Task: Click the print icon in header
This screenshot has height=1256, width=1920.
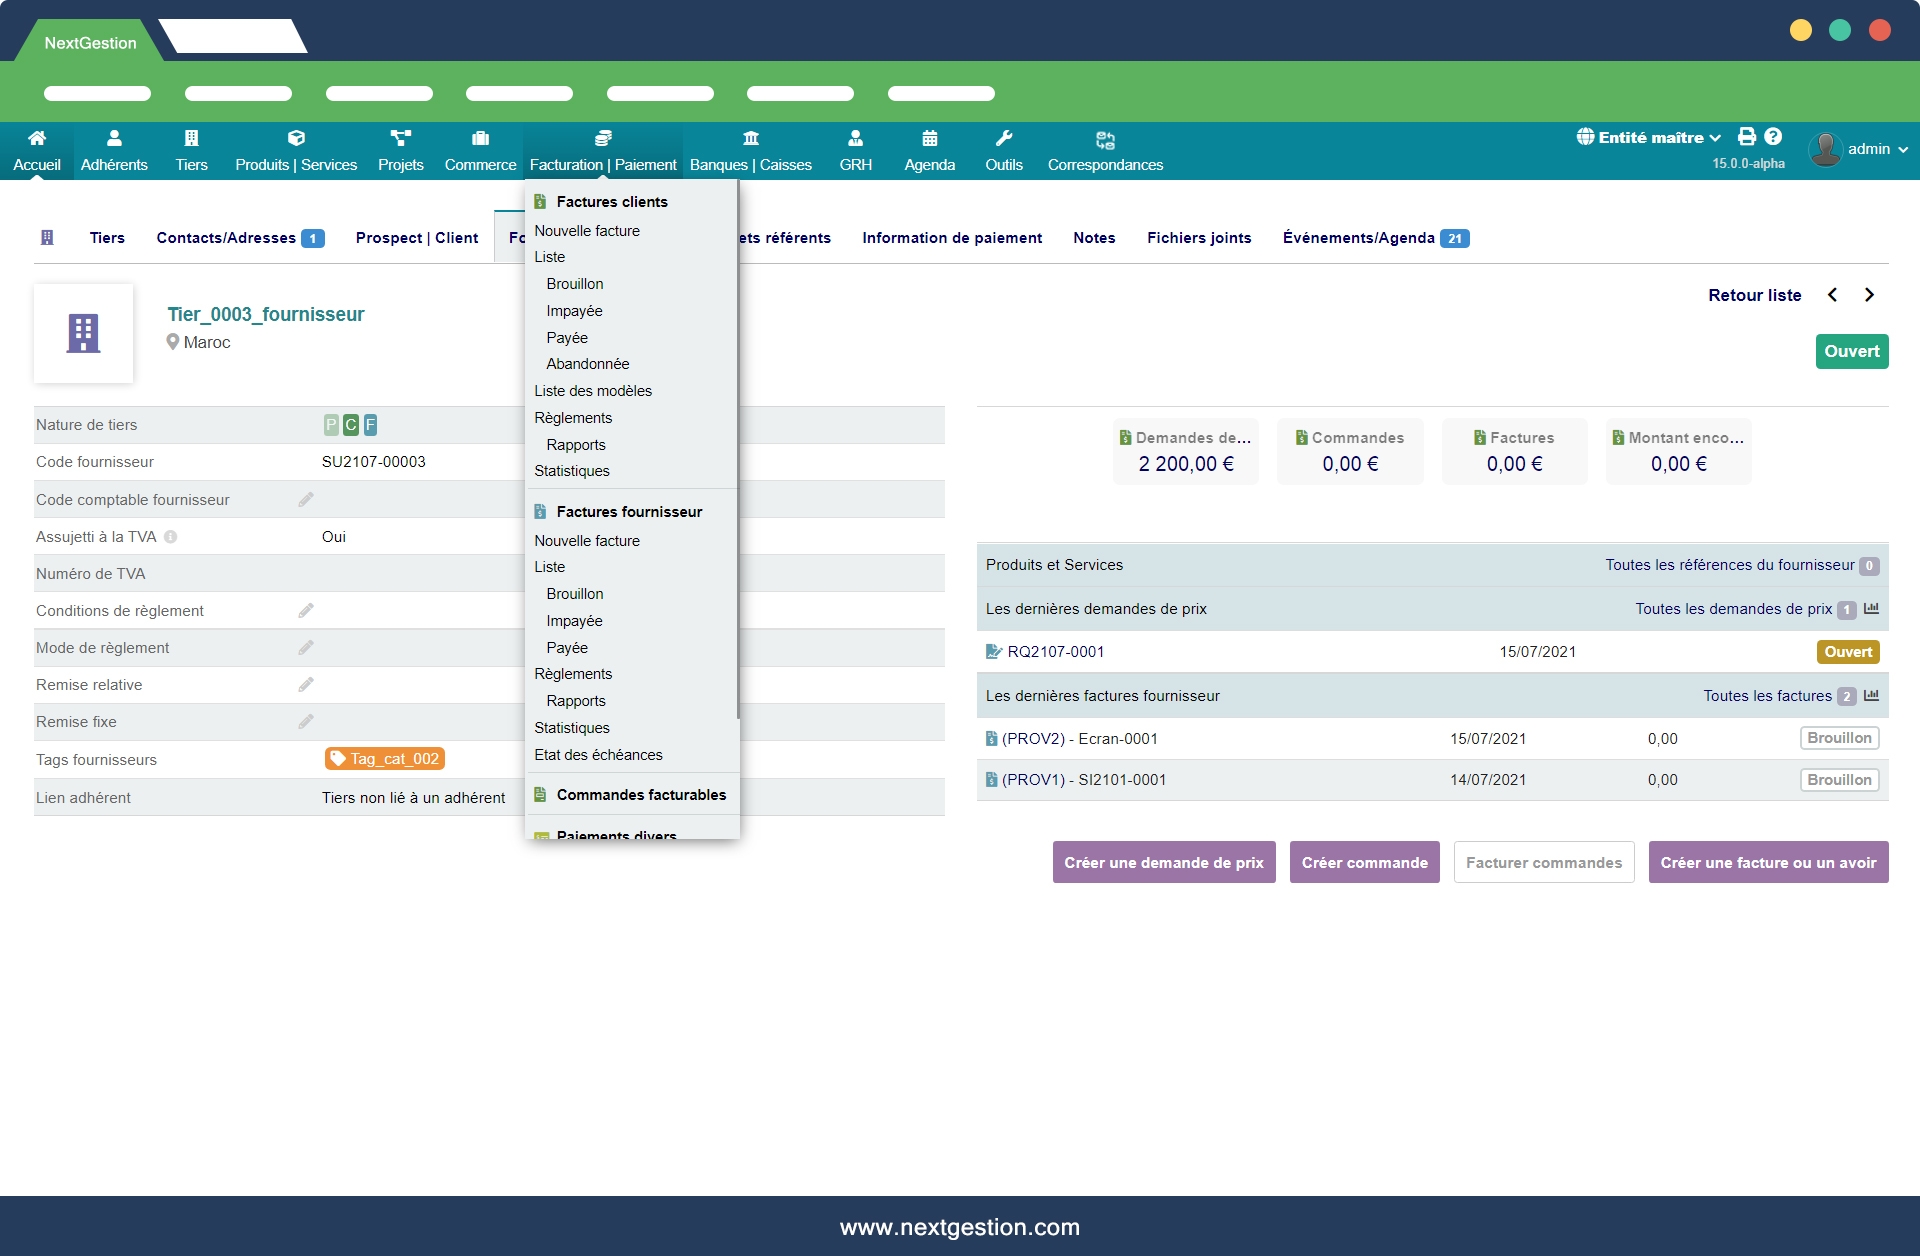Action: [x=1747, y=137]
